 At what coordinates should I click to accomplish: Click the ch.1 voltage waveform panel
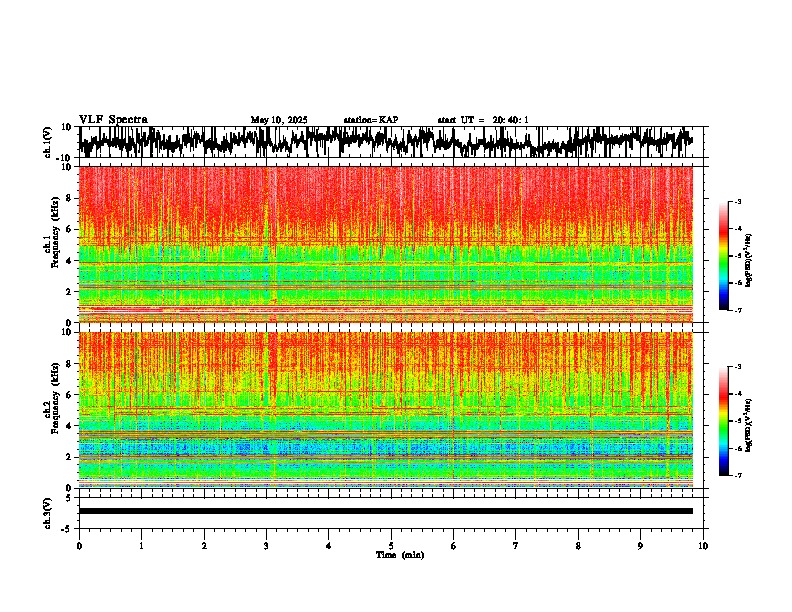coord(390,142)
